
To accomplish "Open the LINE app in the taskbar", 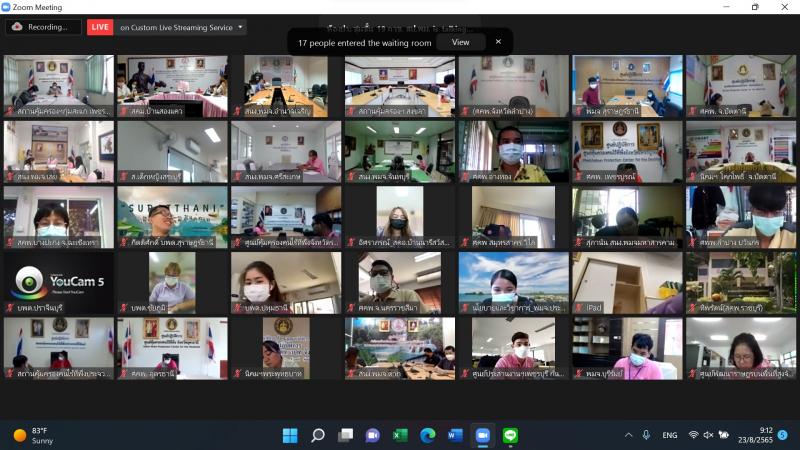I will (x=510, y=435).
